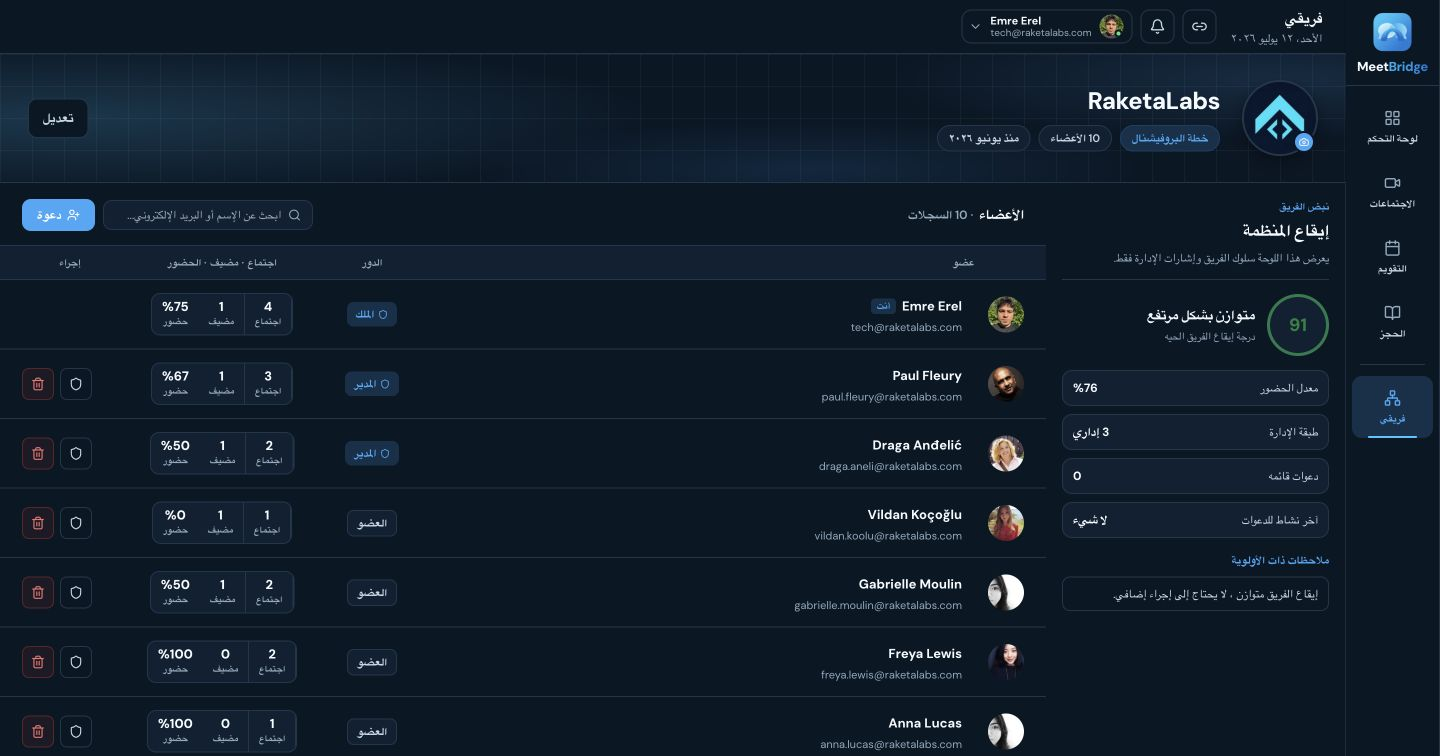1440x756 pixels.
Task: Change role shield for Draga Anđelić
Action: coord(76,453)
